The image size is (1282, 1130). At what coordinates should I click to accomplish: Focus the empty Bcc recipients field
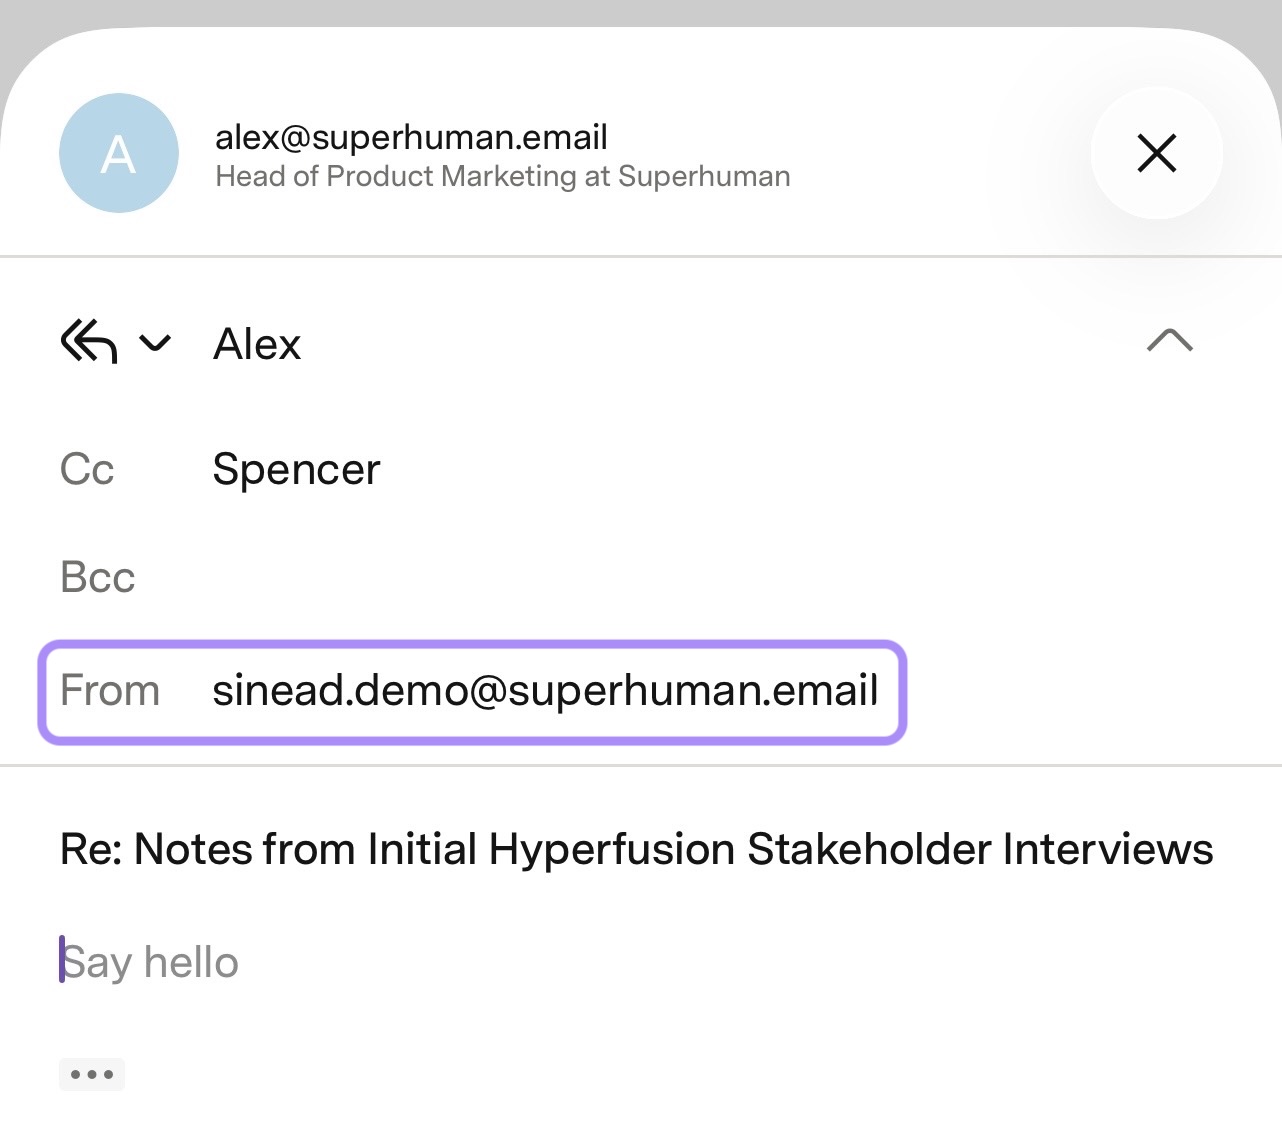click(700, 577)
